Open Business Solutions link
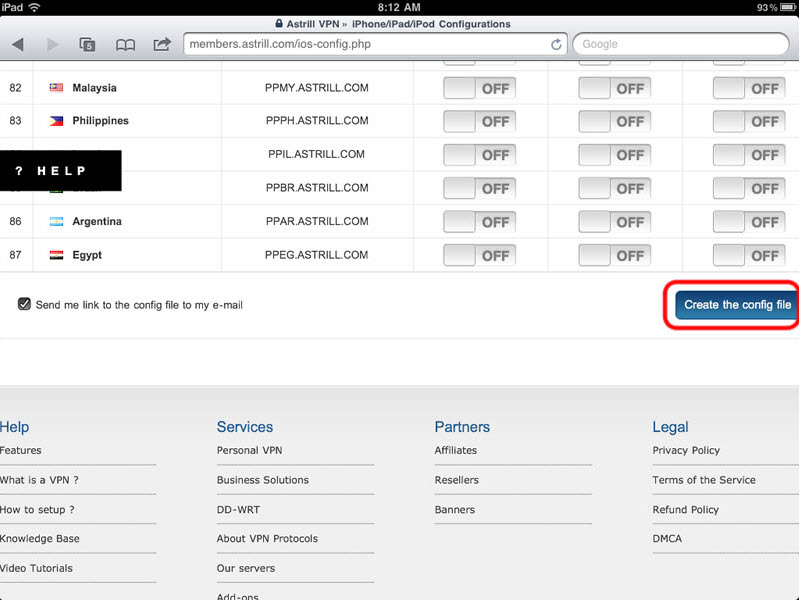The width and height of the screenshot is (804, 606). (x=263, y=480)
